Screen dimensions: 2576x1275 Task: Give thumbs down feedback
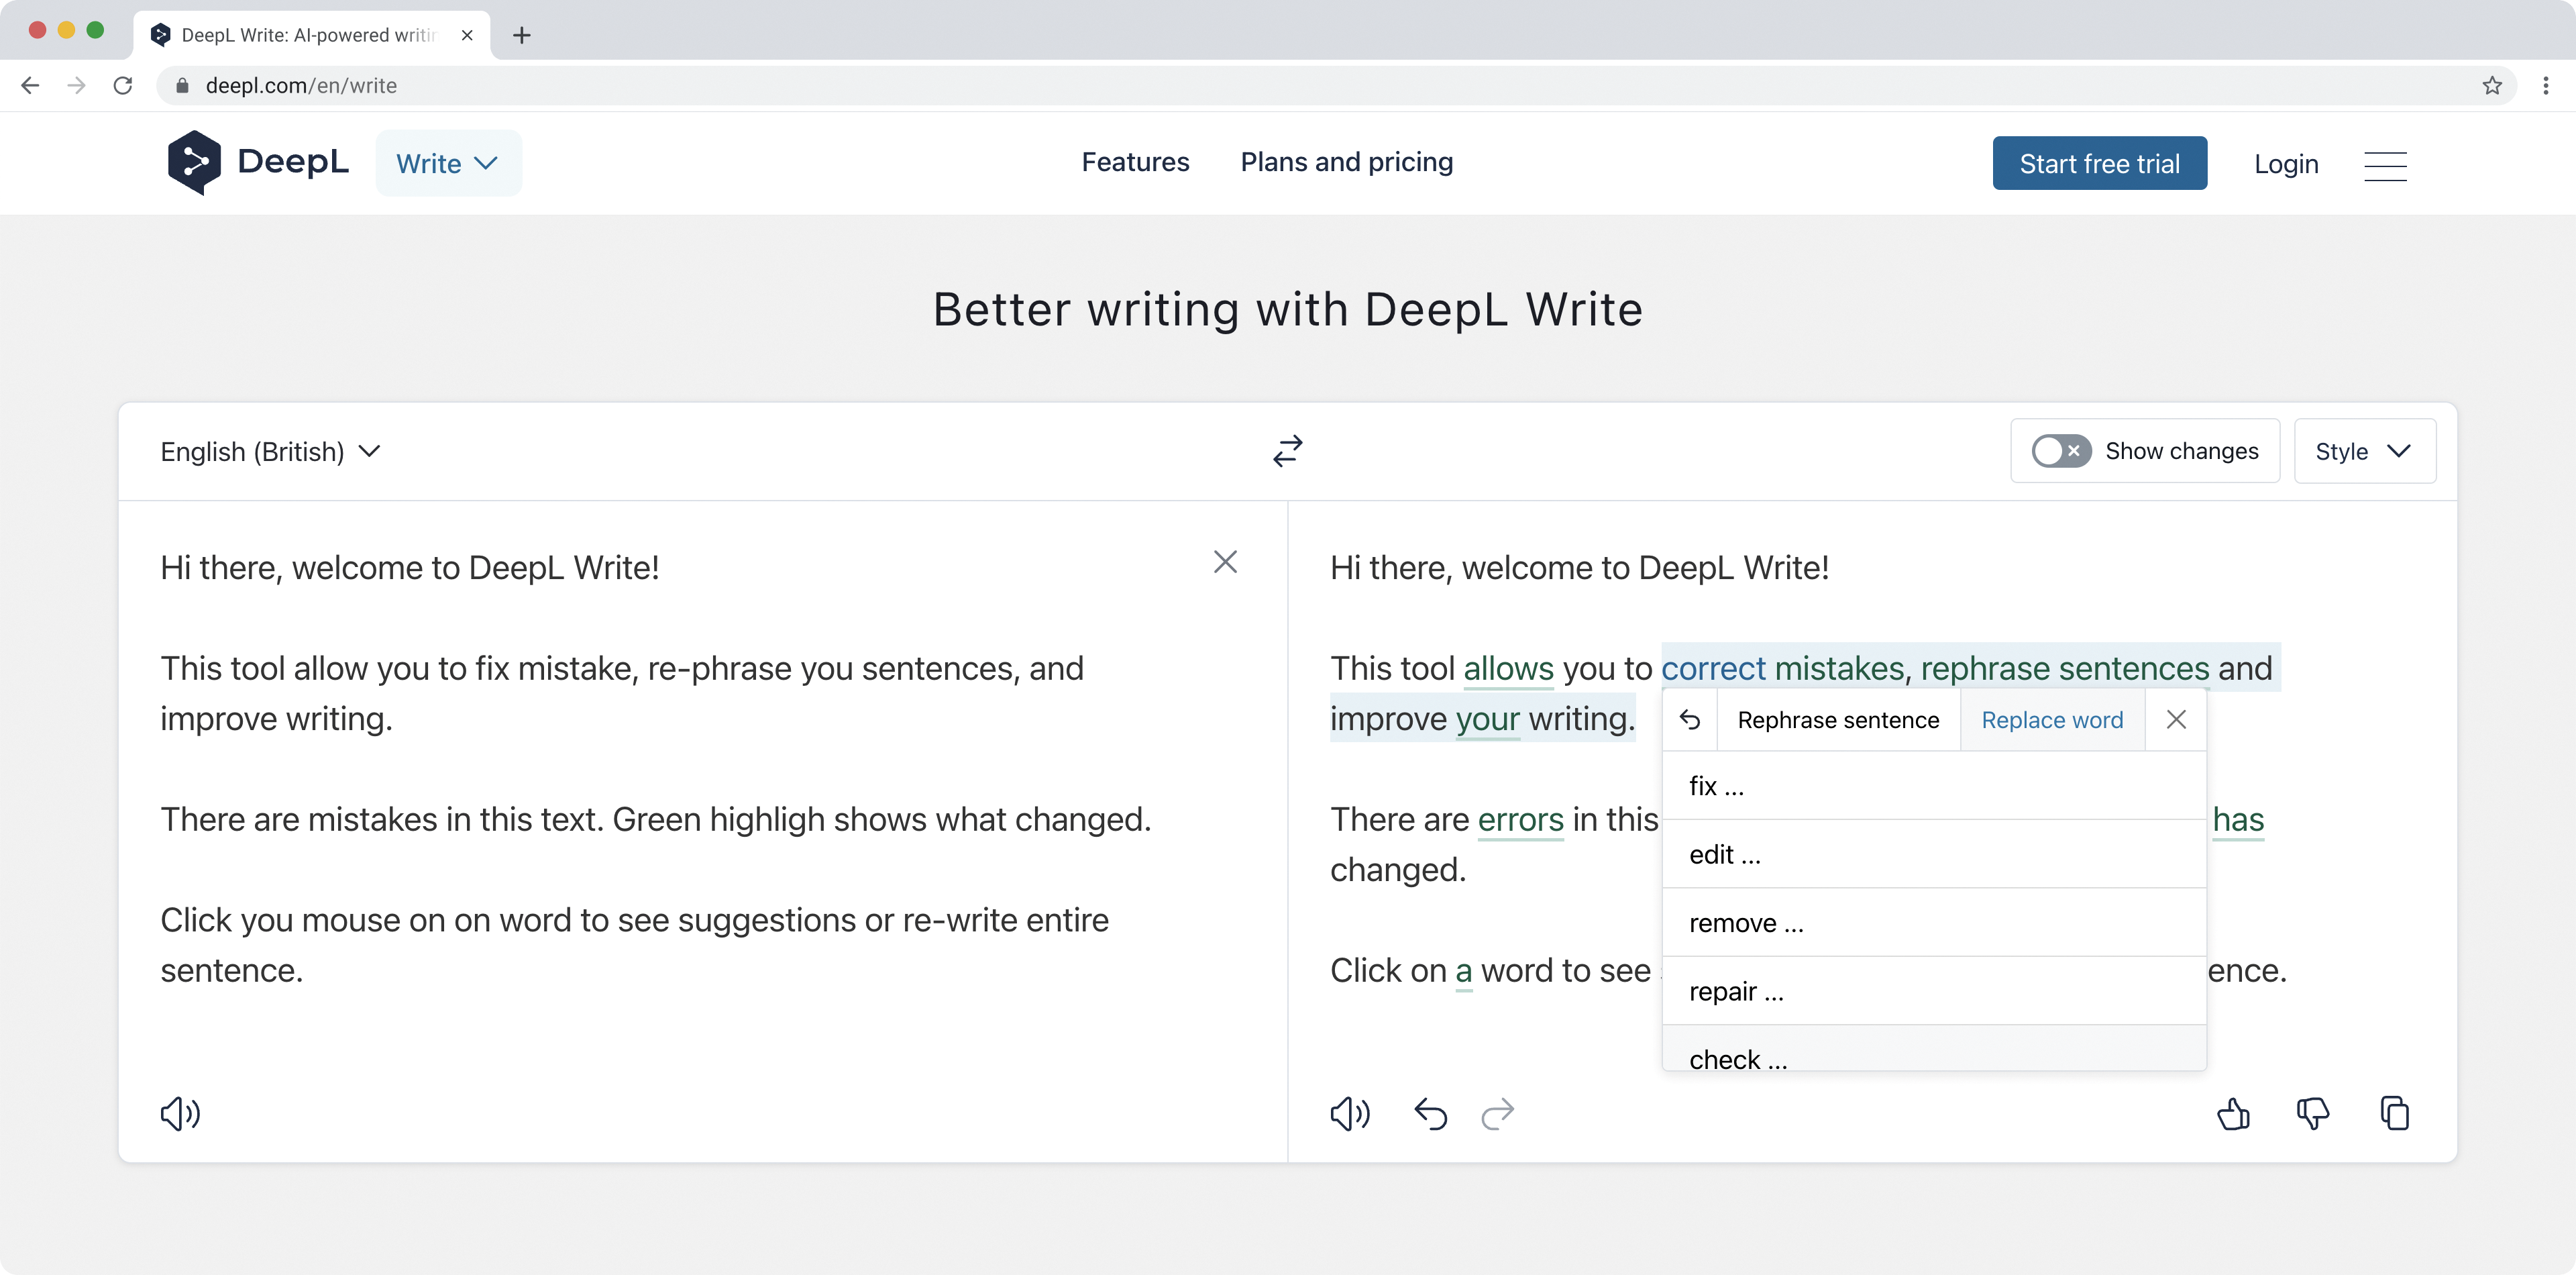click(x=2313, y=1113)
